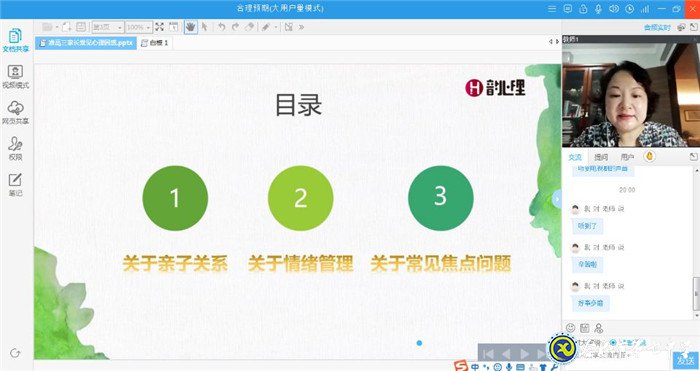Click the lock icon in title bar
This screenshot has height=371, width=700.
coord(583,9)
